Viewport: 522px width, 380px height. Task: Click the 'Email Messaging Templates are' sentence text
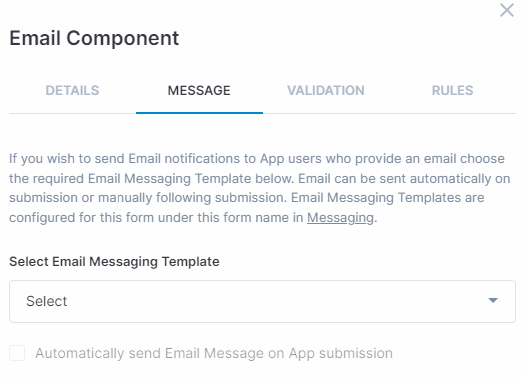click(387, 198)
